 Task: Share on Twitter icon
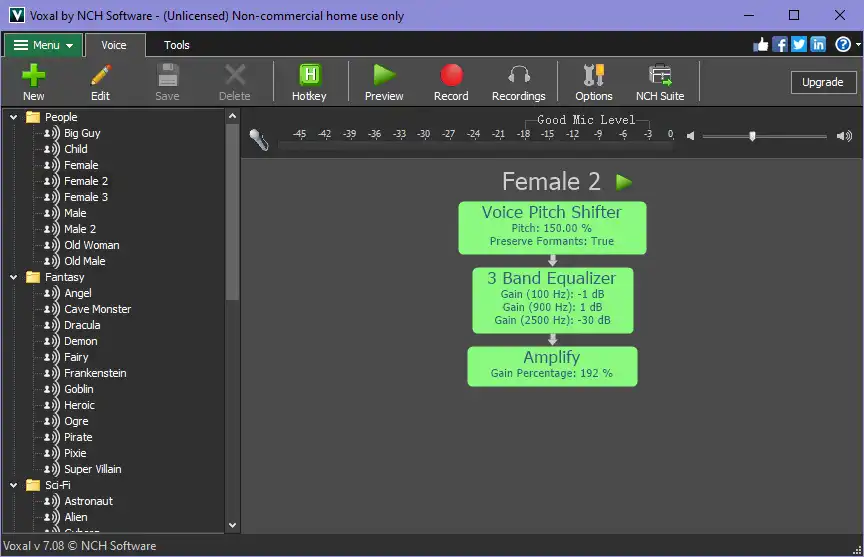799,45
